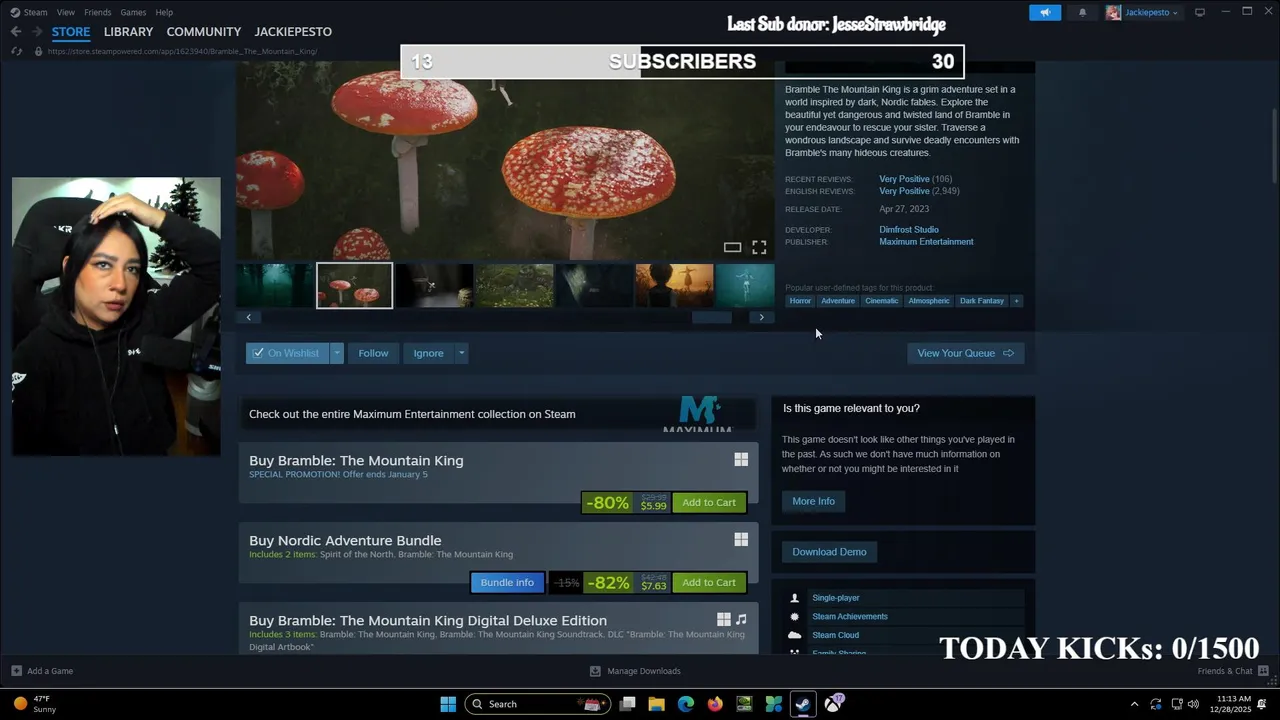Click the lock icon beside the URL

tap(39, 51)
